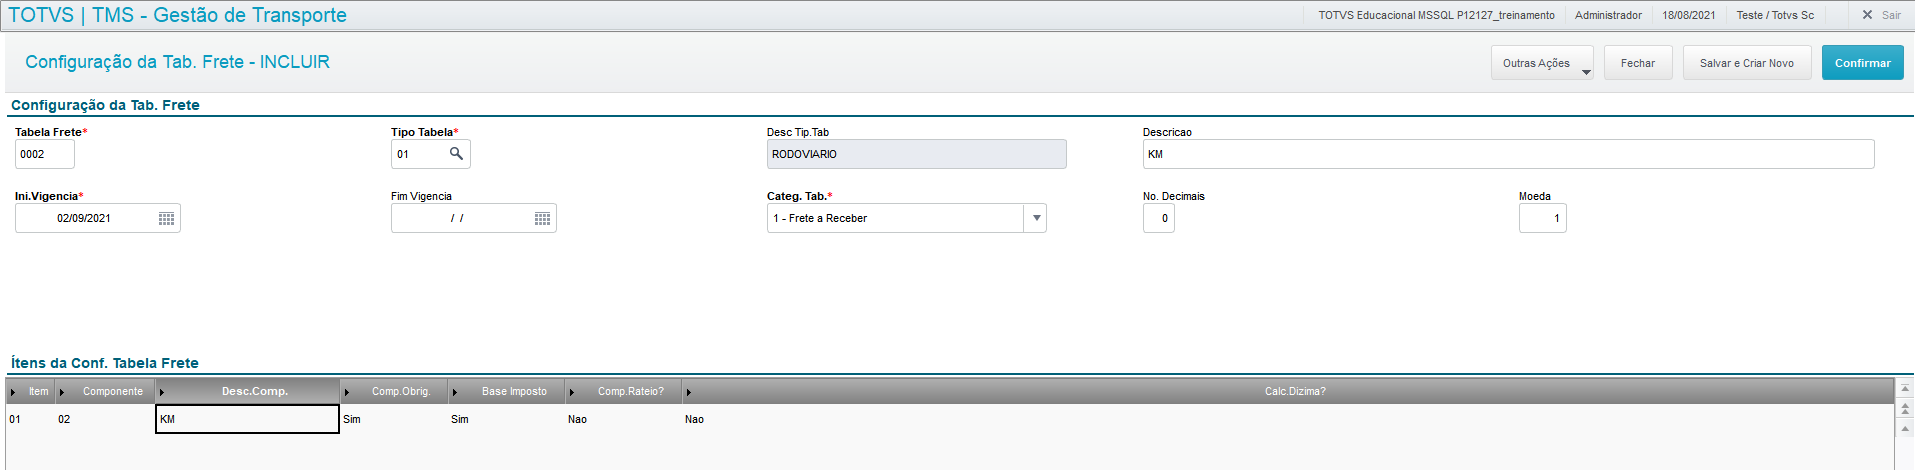The image size is (1915, 470).
Task: Click the Sair link at top right
Action: click(x=1891, y=15)
